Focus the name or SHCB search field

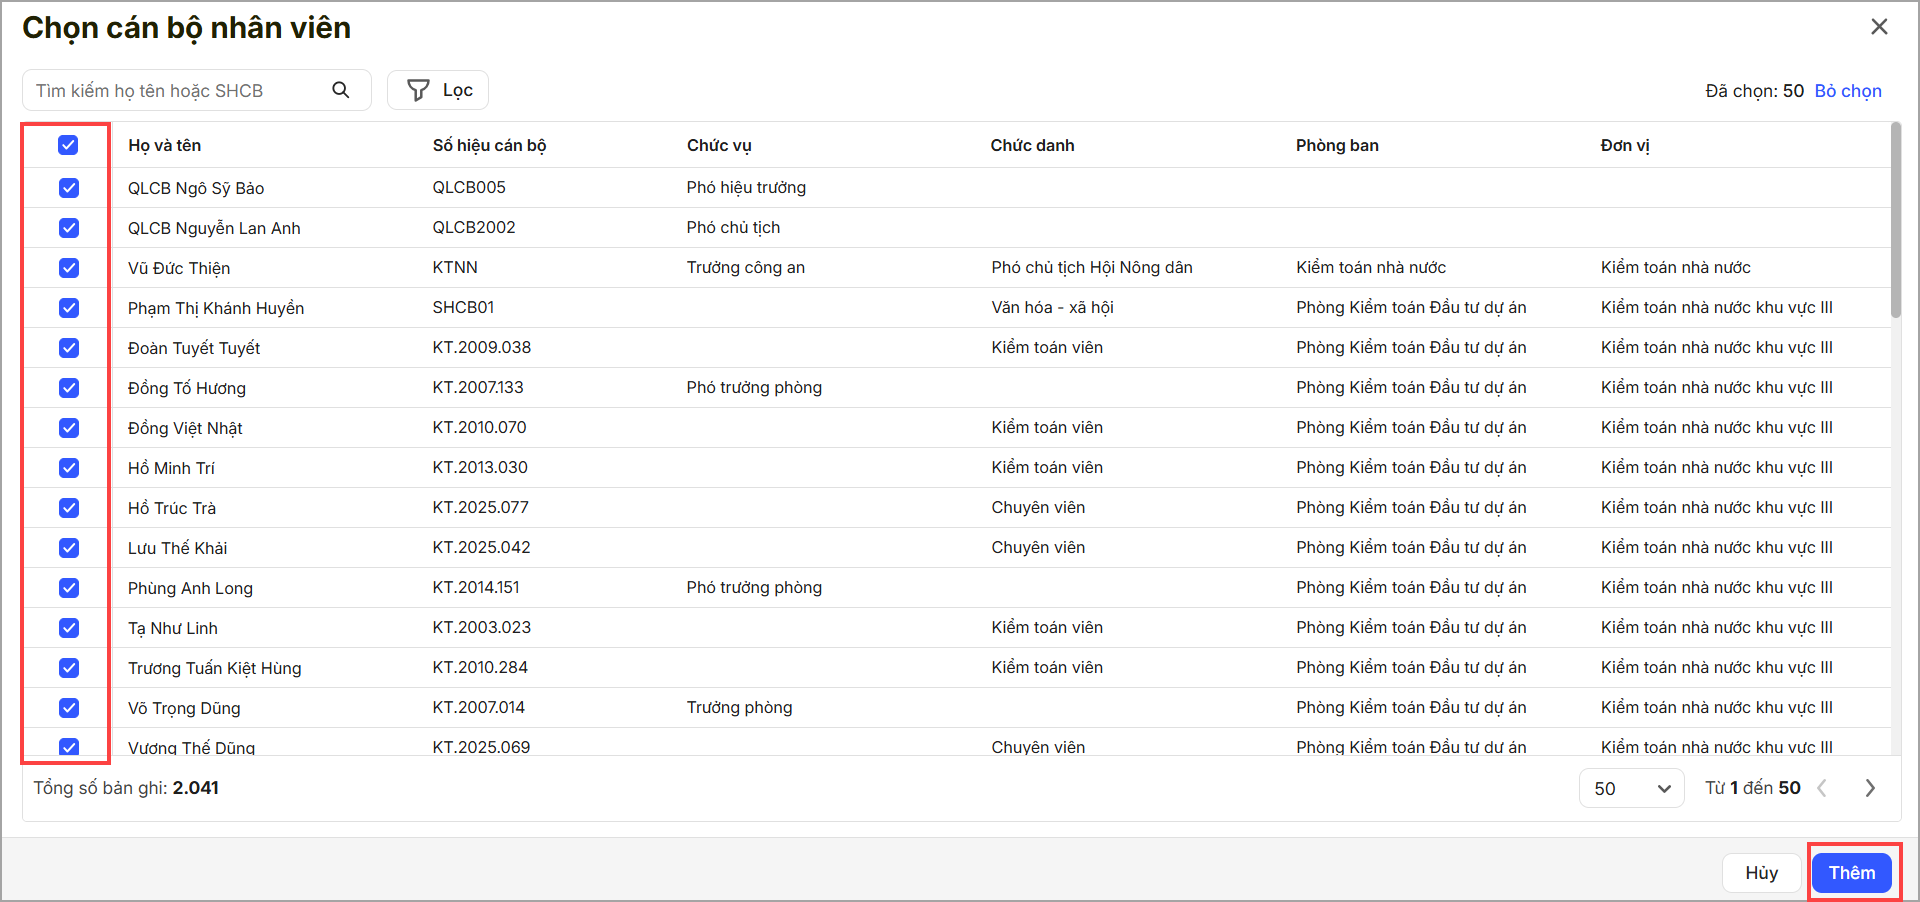180,90
